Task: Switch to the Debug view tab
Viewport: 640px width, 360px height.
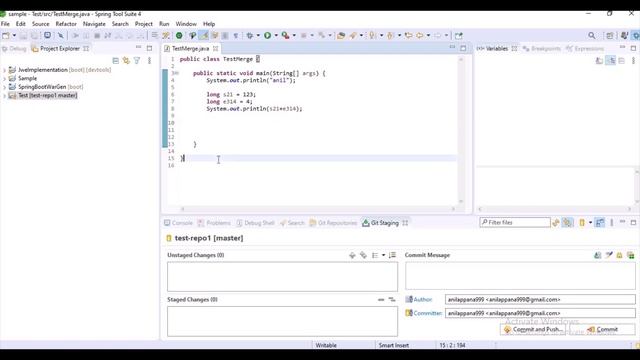Action: [x=14, y=49]
